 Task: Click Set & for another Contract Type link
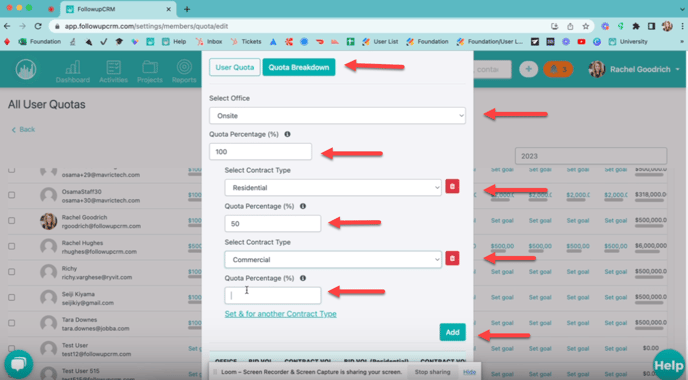click(x=280, y=314)
